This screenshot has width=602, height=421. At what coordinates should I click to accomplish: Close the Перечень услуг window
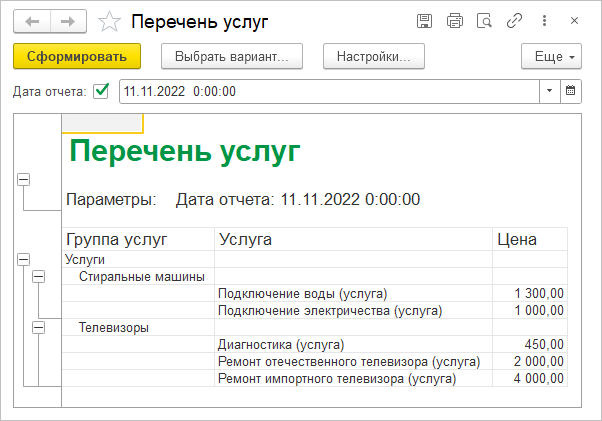pyautogui.click(x=574, y=21)
